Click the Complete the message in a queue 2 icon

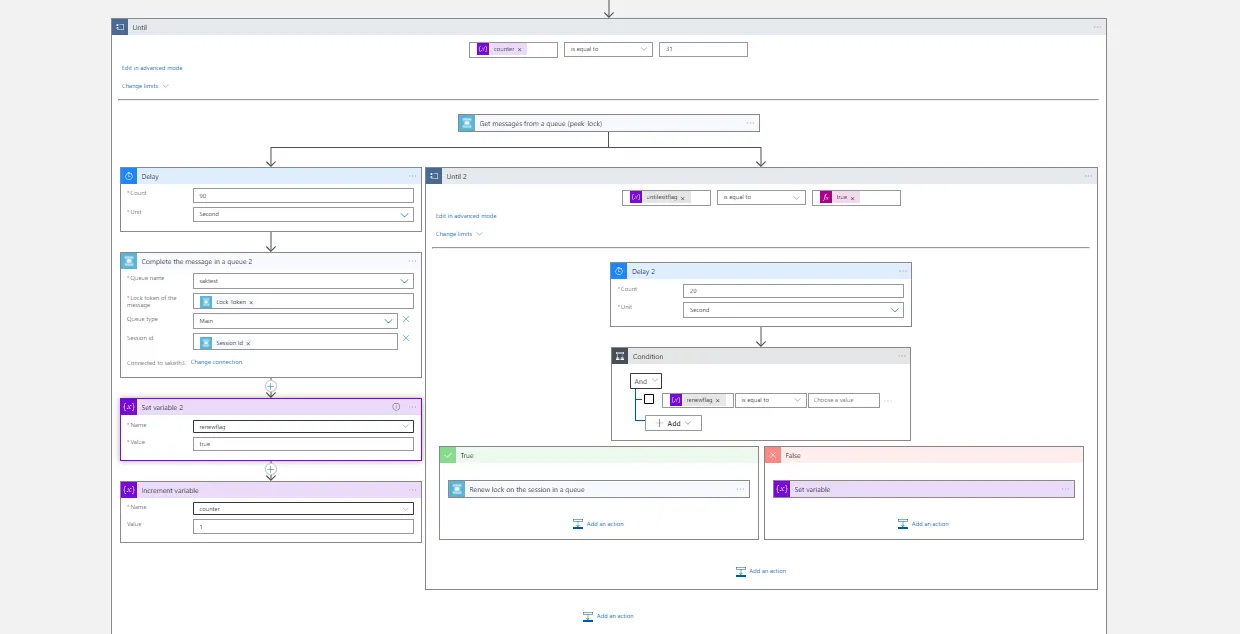[x=129, y=261]
